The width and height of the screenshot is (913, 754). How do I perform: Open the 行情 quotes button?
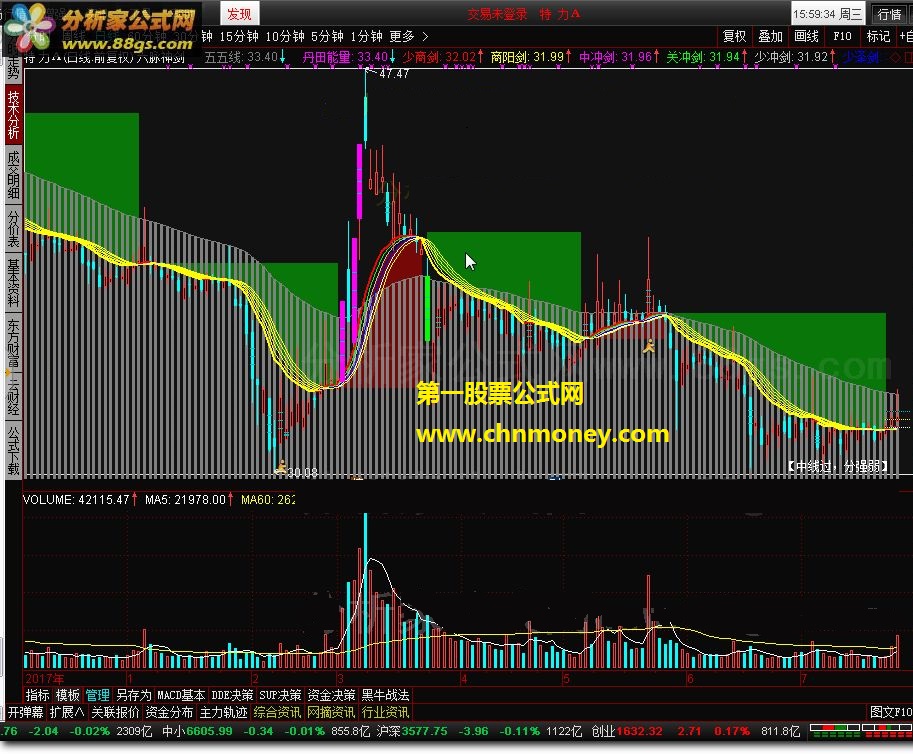(890, 14)
